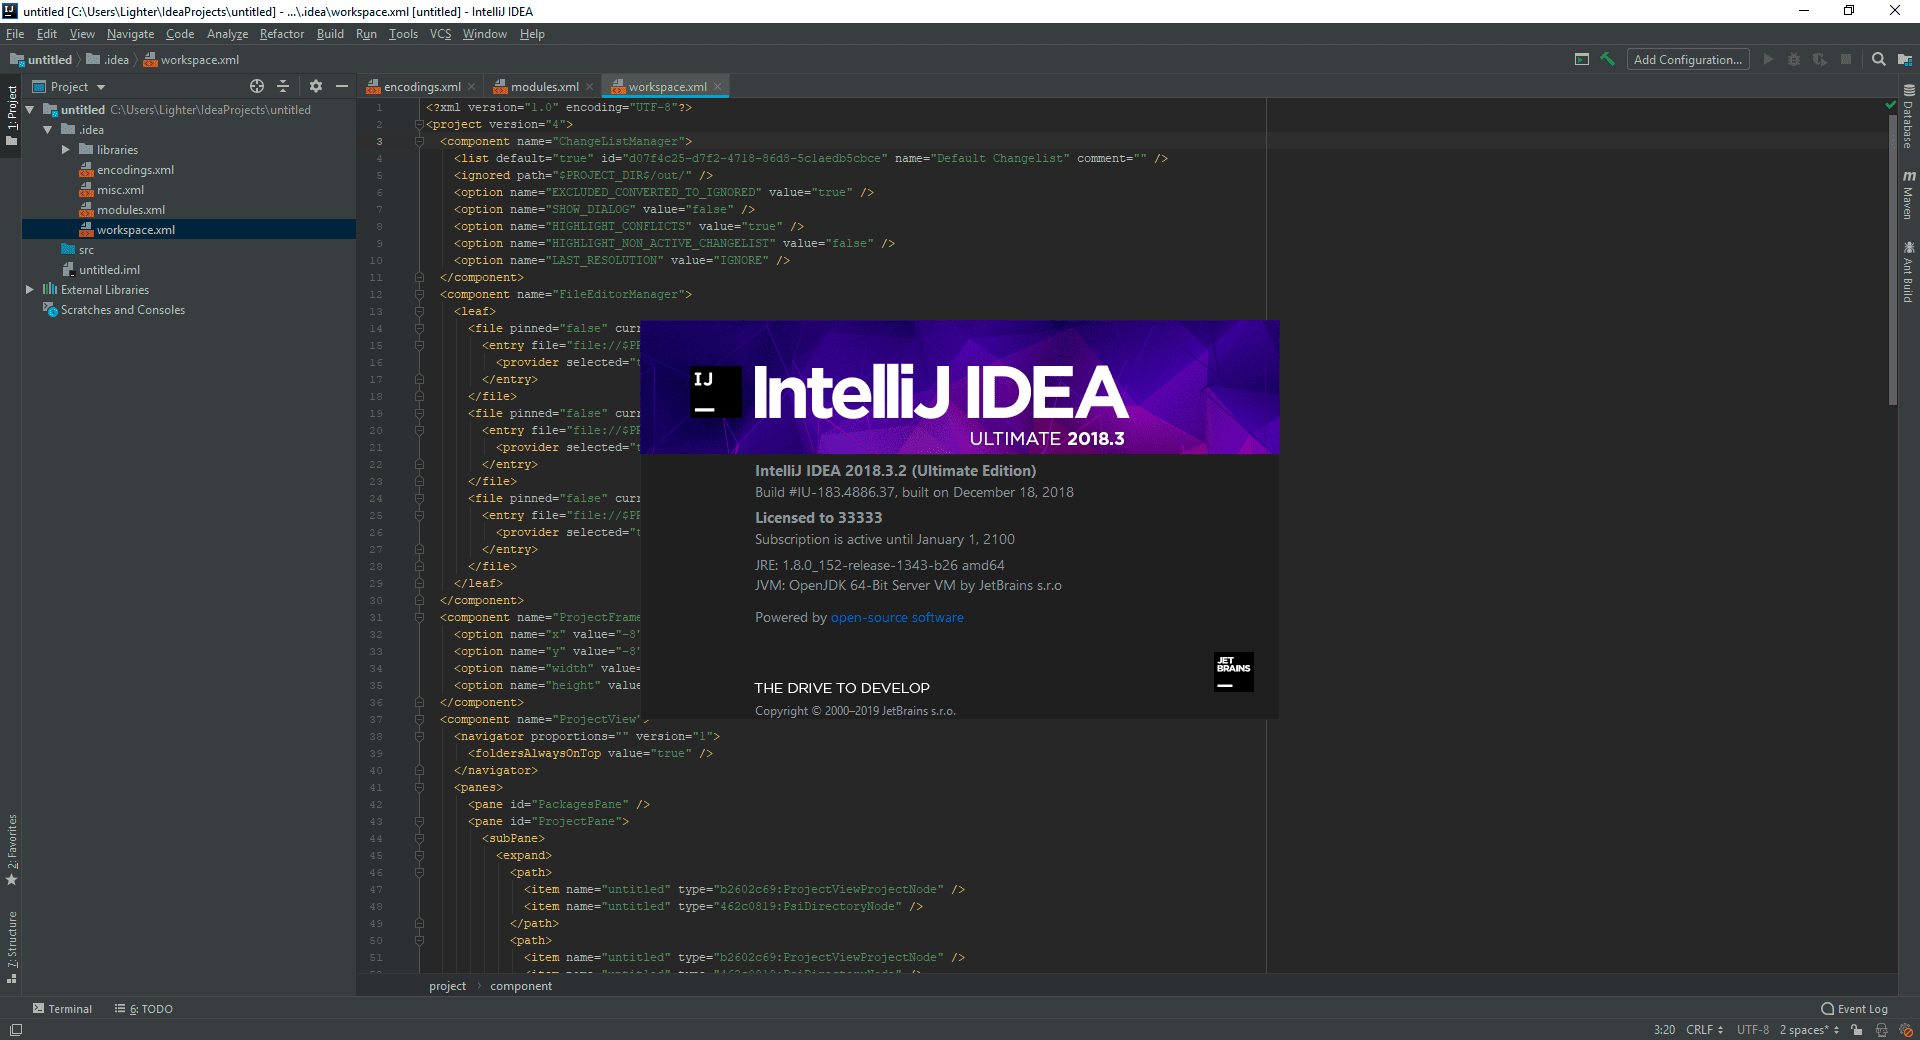
Task: Click the Run with Coverage icon
Action: pyautogui.click(x=1820, y=59)
